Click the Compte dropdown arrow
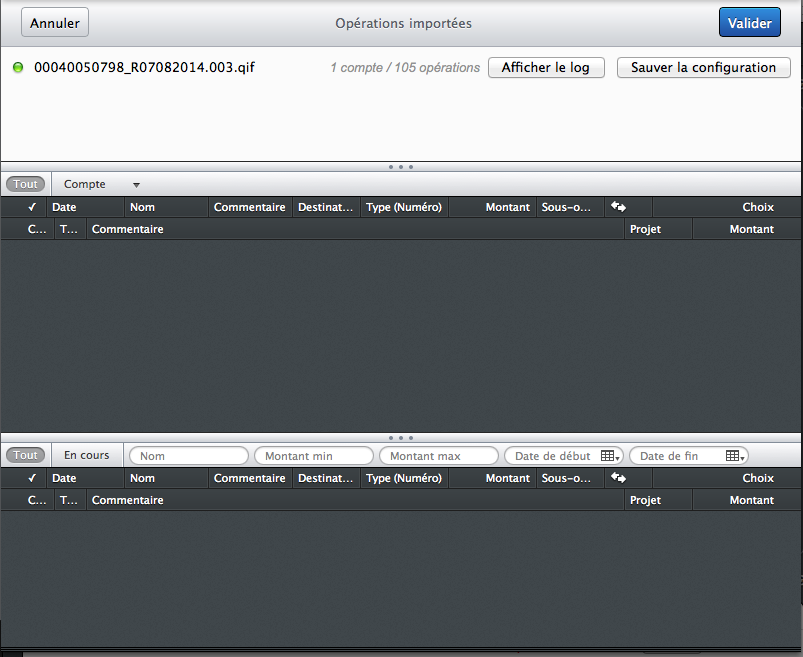The image size is (803, 657). [x=136, y=185]
